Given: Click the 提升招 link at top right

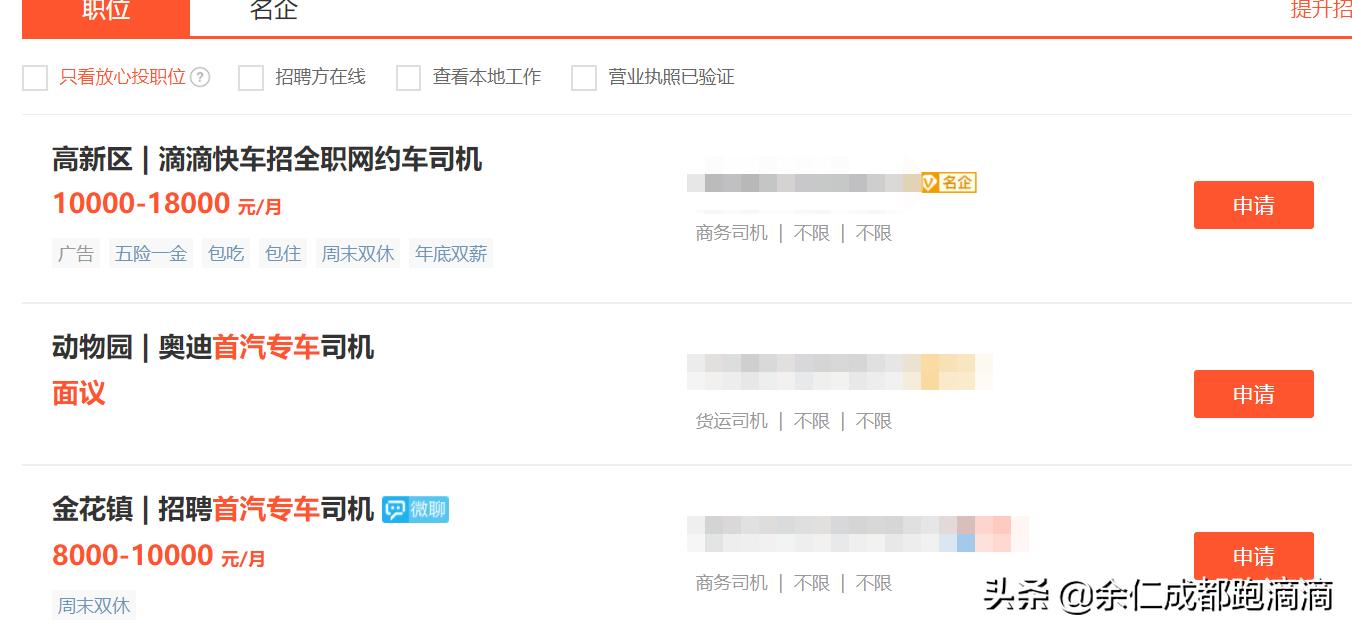Looking at the screenshot, I should tap(1322, 11).
